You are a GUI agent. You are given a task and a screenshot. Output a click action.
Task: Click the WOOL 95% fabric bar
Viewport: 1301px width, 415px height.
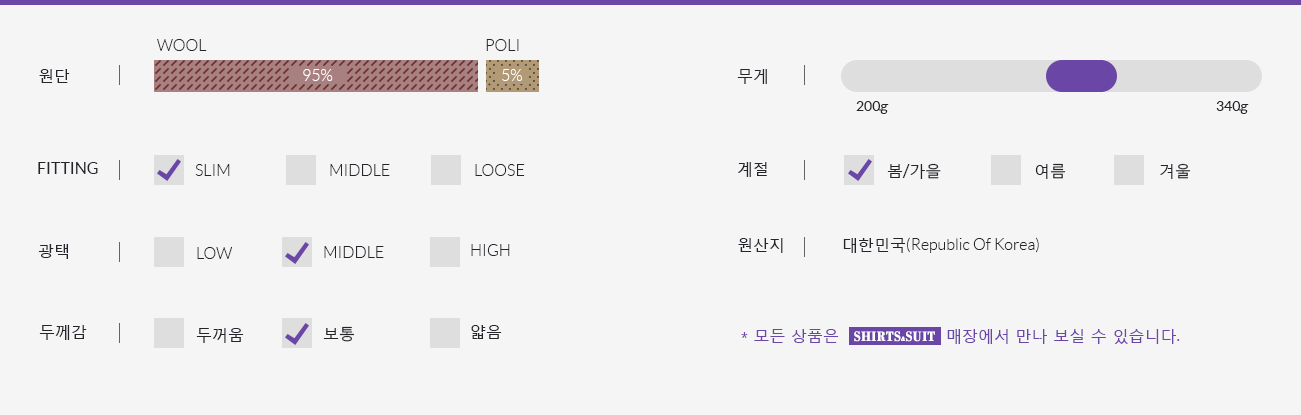316,76
